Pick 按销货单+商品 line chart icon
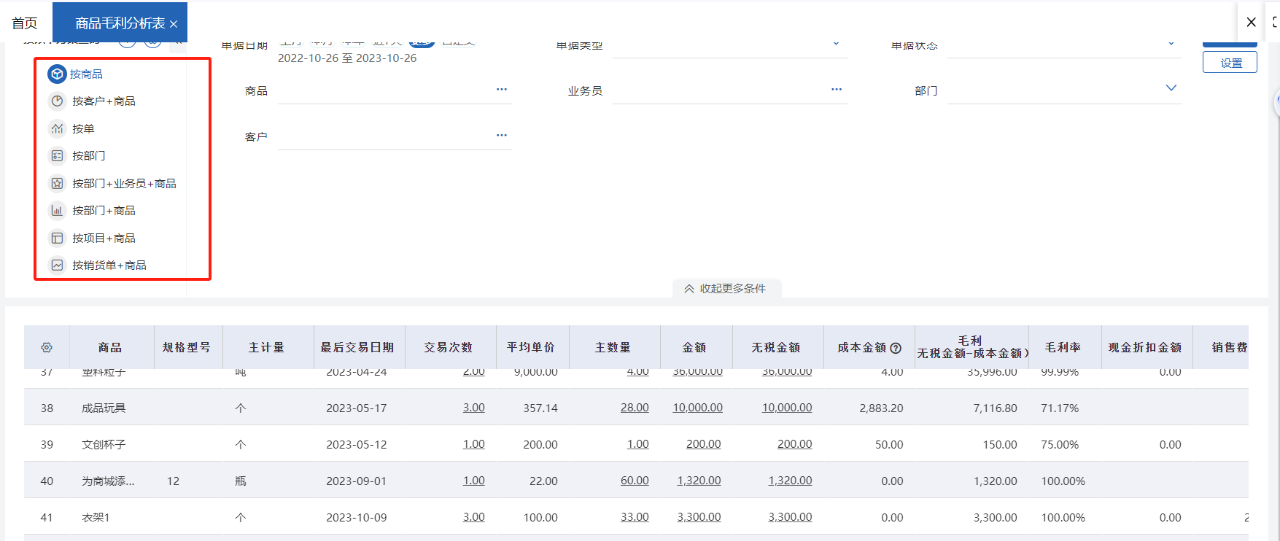The height and width of the screenshot is (541, 1280). pyautogui.click(x=57, y=265)
